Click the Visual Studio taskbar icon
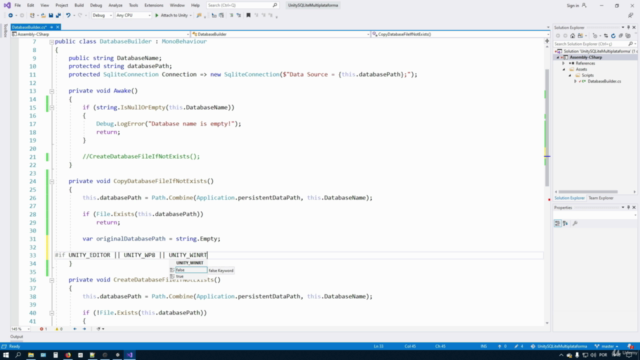 130,355
